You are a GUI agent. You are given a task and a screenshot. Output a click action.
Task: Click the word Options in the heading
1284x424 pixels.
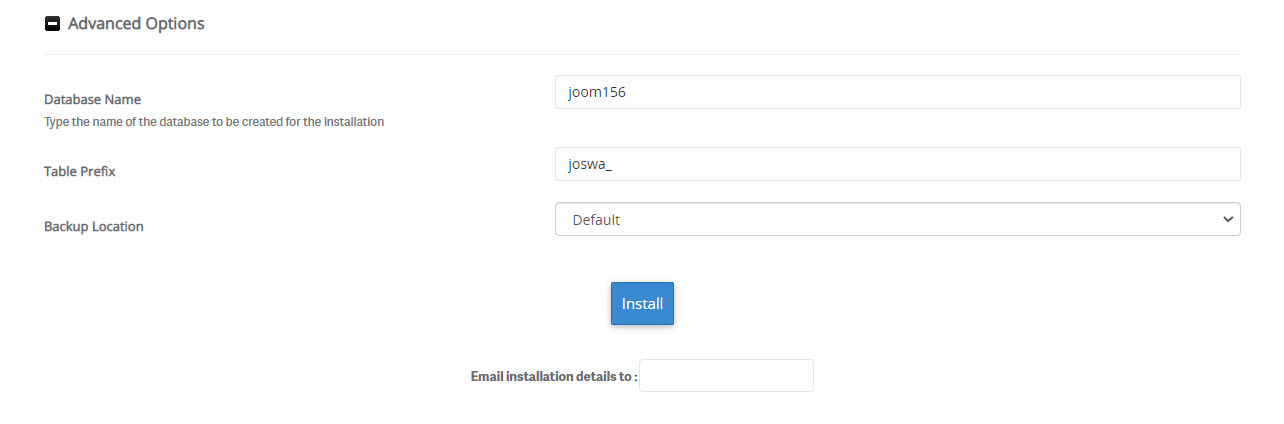point(172,24)
